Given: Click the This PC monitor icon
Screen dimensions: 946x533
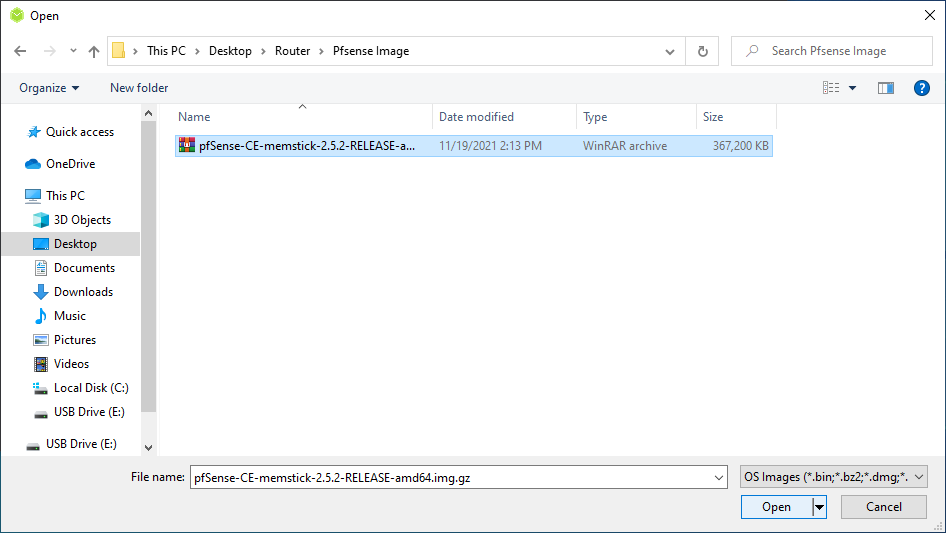Looking at the screenshot, I should 33,196.
